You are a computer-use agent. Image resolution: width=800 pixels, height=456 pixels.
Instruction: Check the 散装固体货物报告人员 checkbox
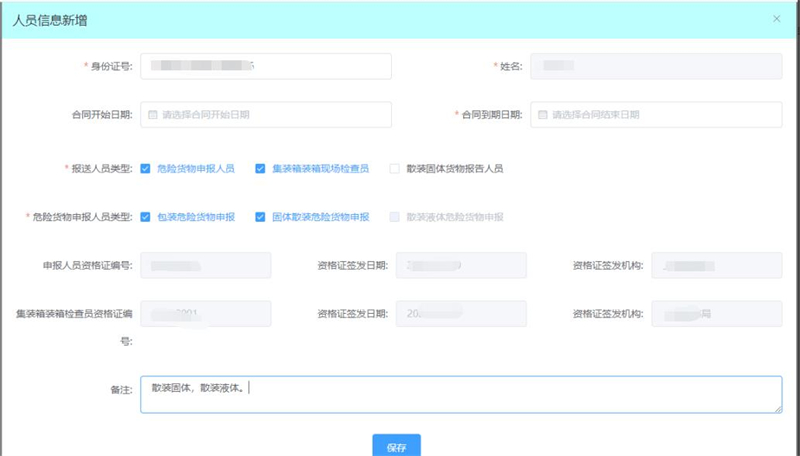(395, 169)
